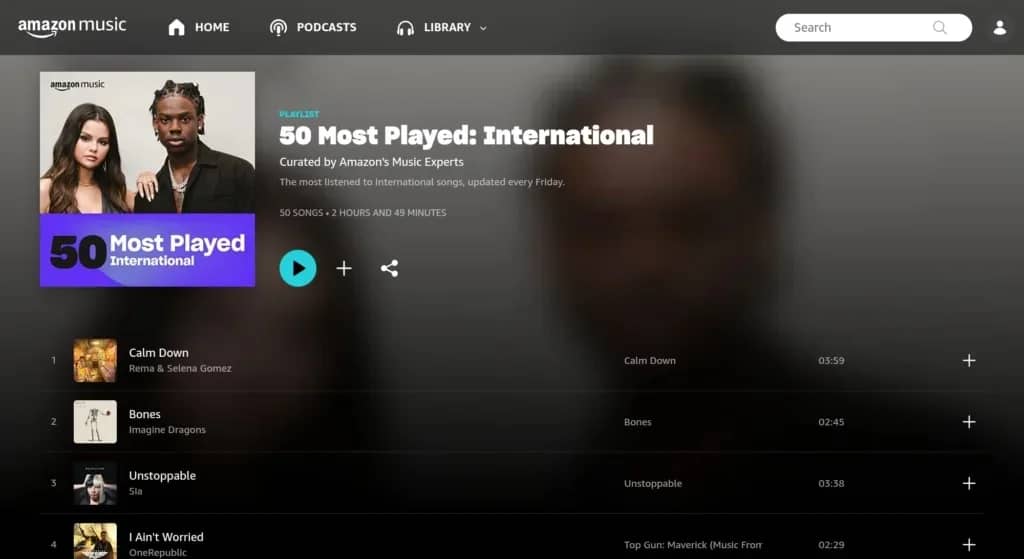Click the podcast microphone icon
This screenshot has height=559, width=1024.
tap(278, 27)
